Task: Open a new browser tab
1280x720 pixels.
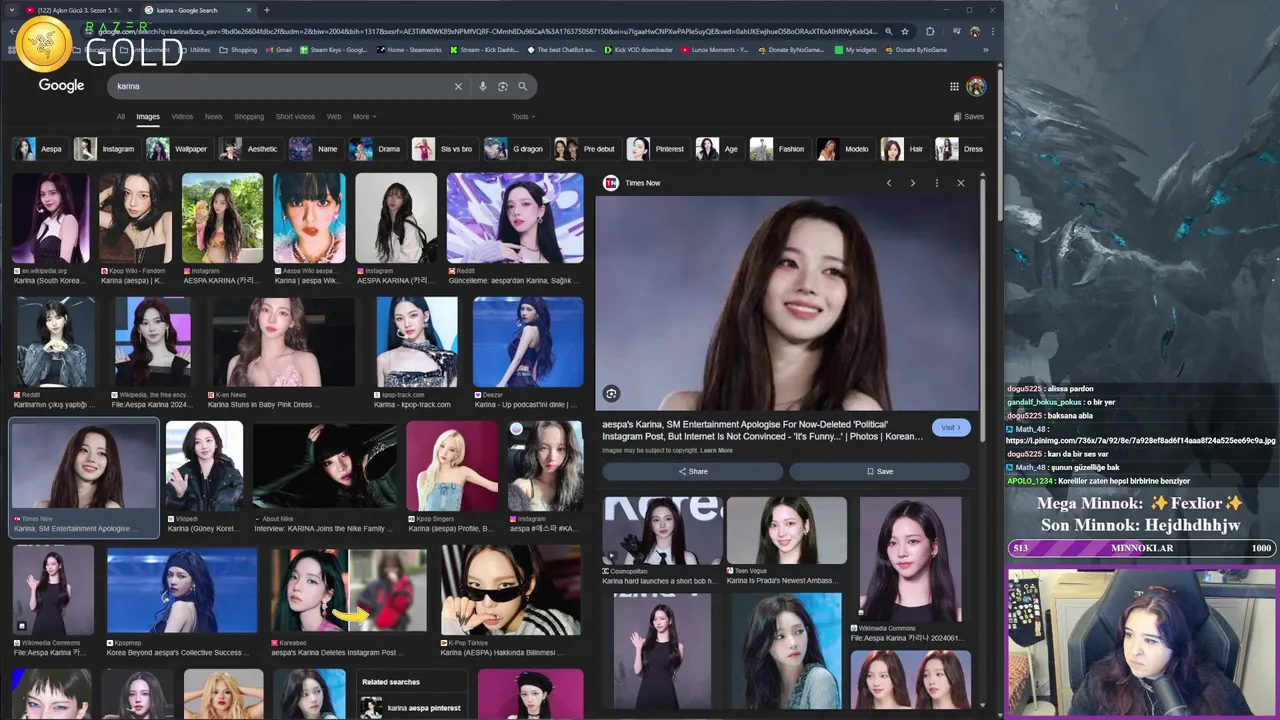Action: (266, 10)
